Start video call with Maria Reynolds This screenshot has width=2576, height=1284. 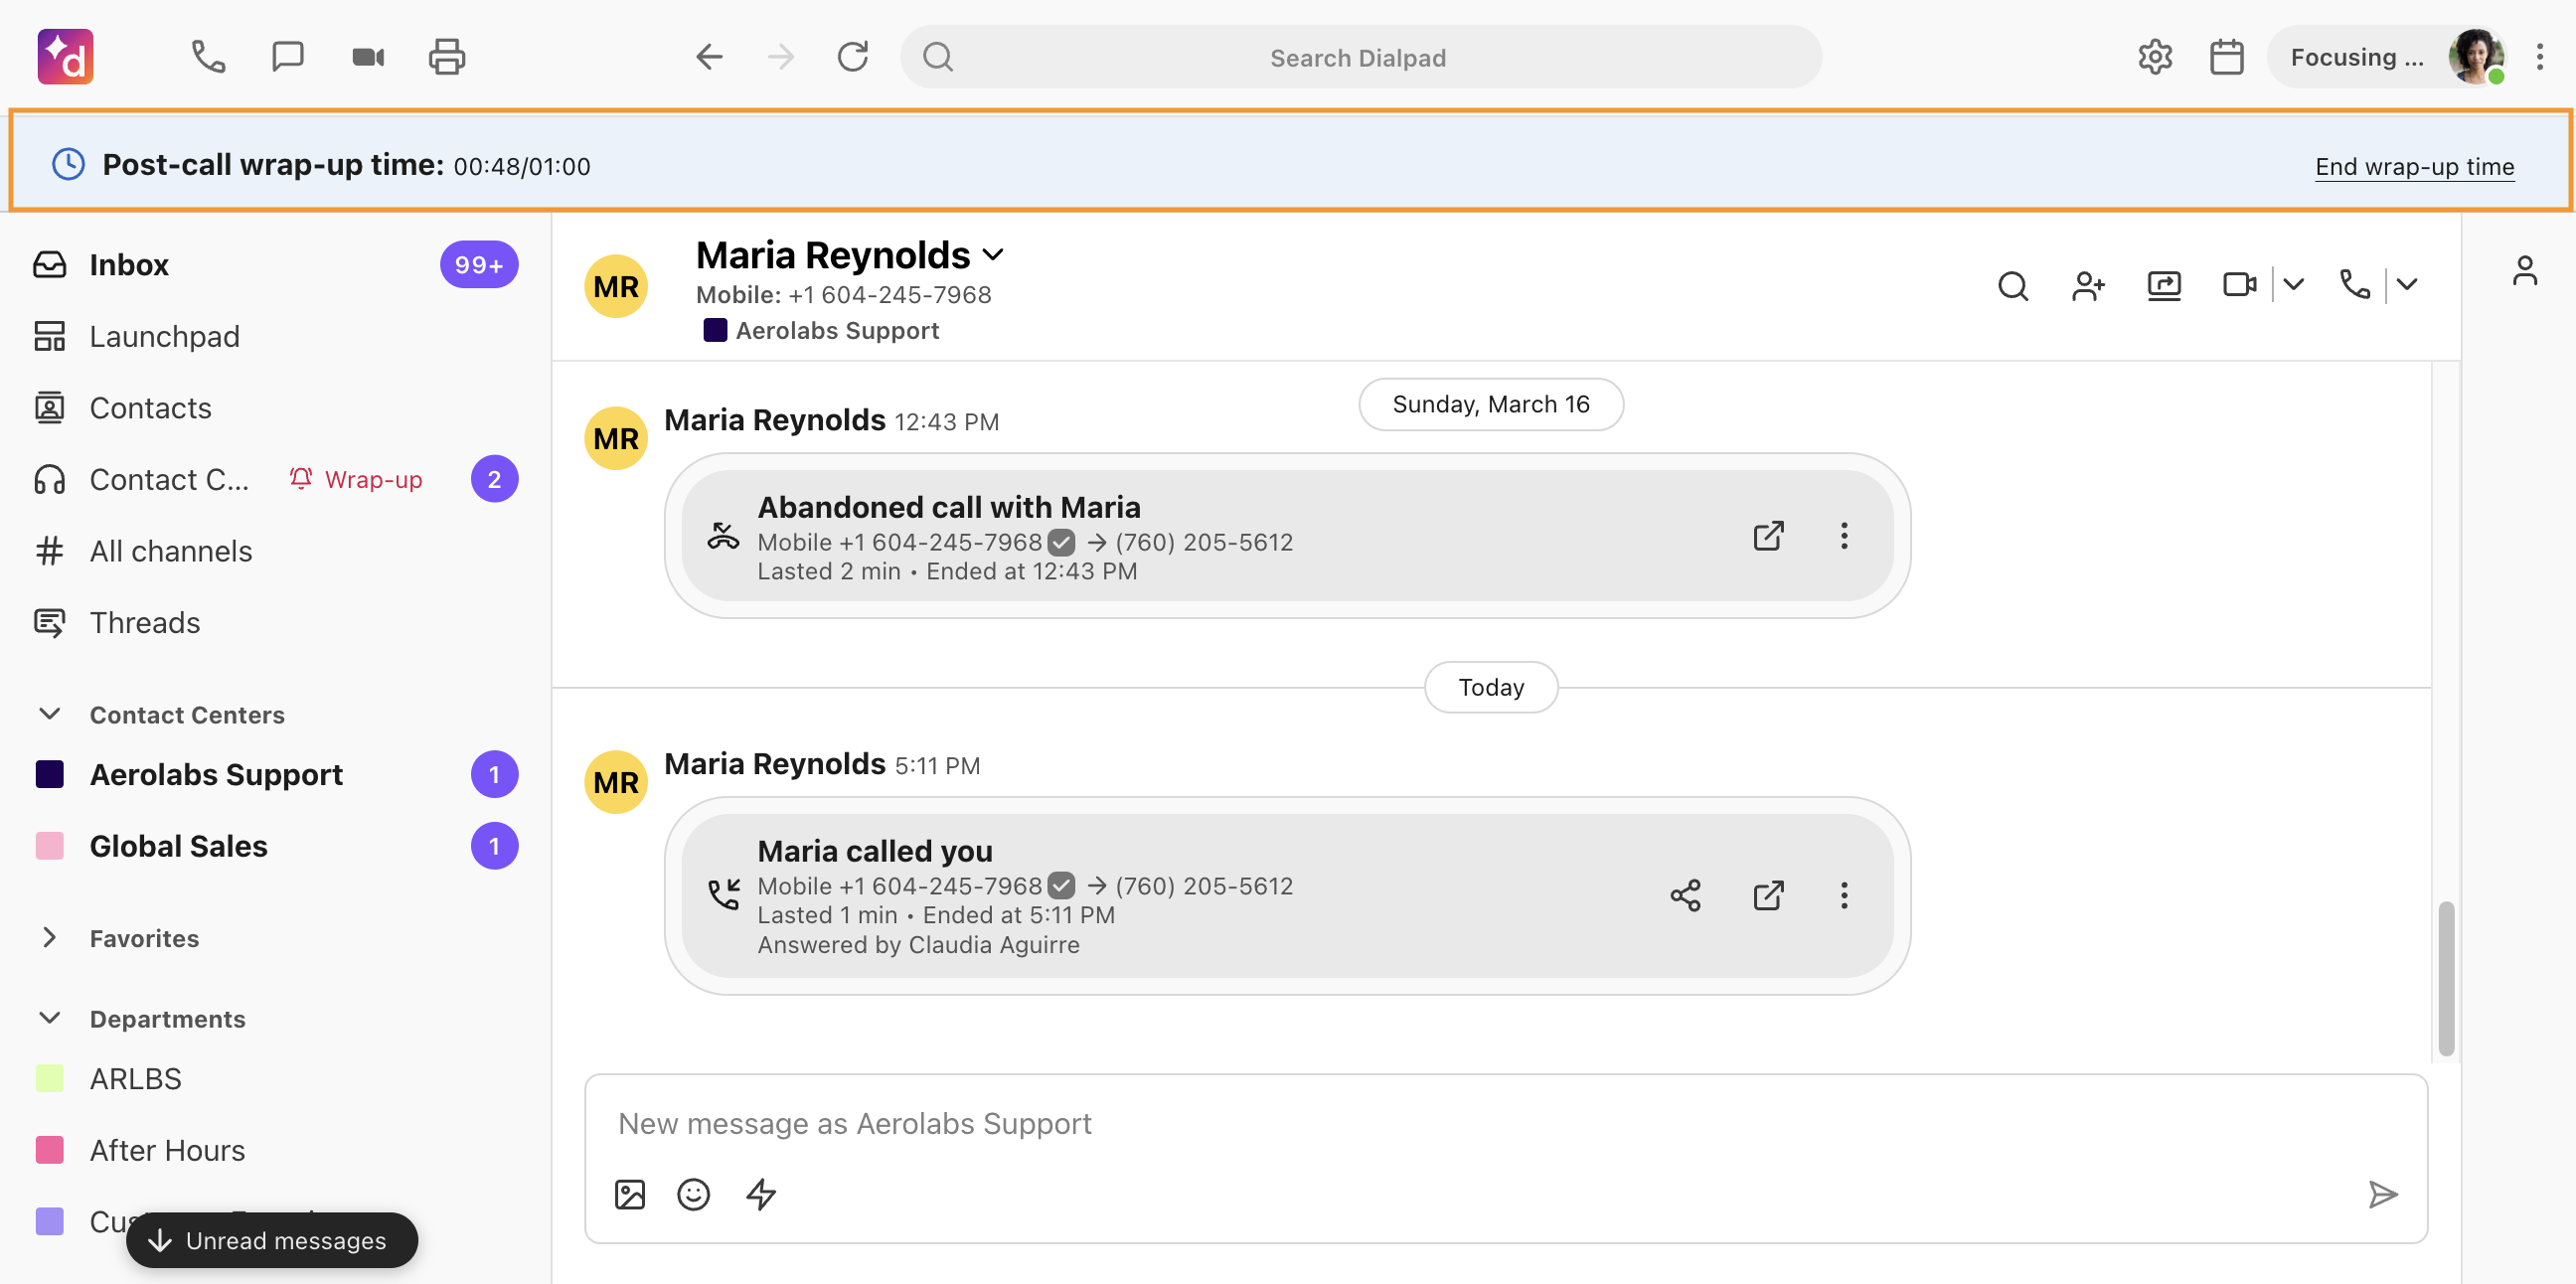coord(2239,286)
